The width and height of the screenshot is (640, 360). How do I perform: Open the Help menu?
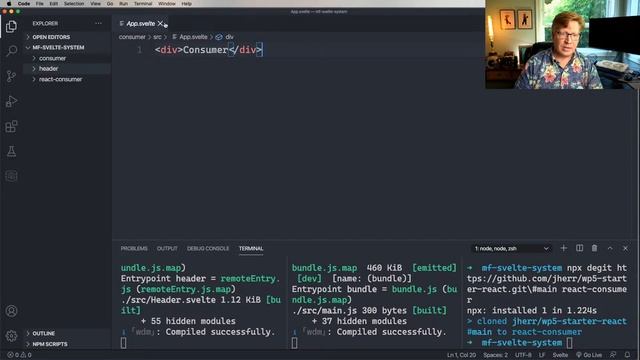click(187, 4)
